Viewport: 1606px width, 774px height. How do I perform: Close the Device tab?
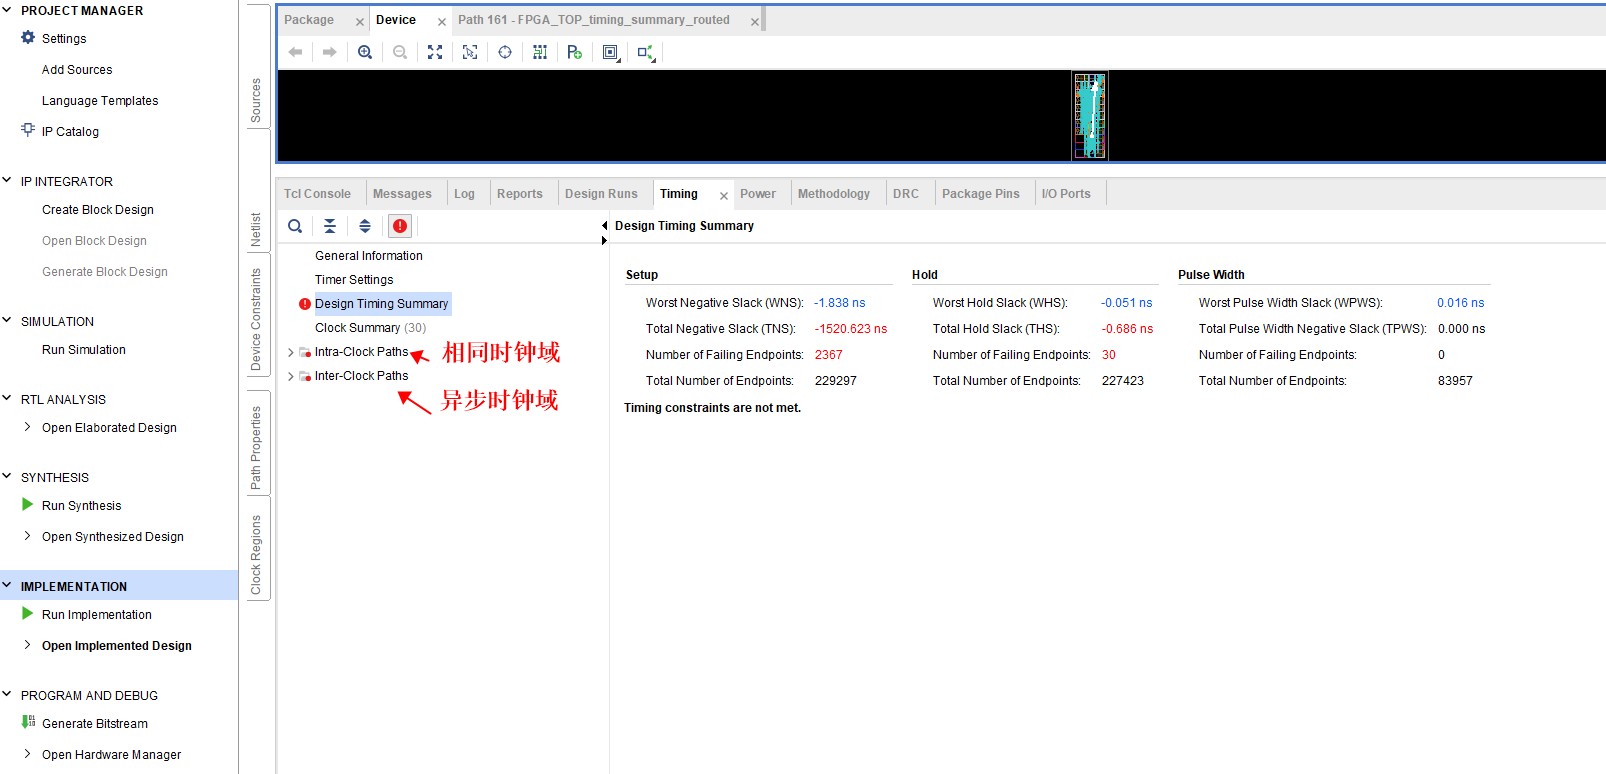click(442, 21)
